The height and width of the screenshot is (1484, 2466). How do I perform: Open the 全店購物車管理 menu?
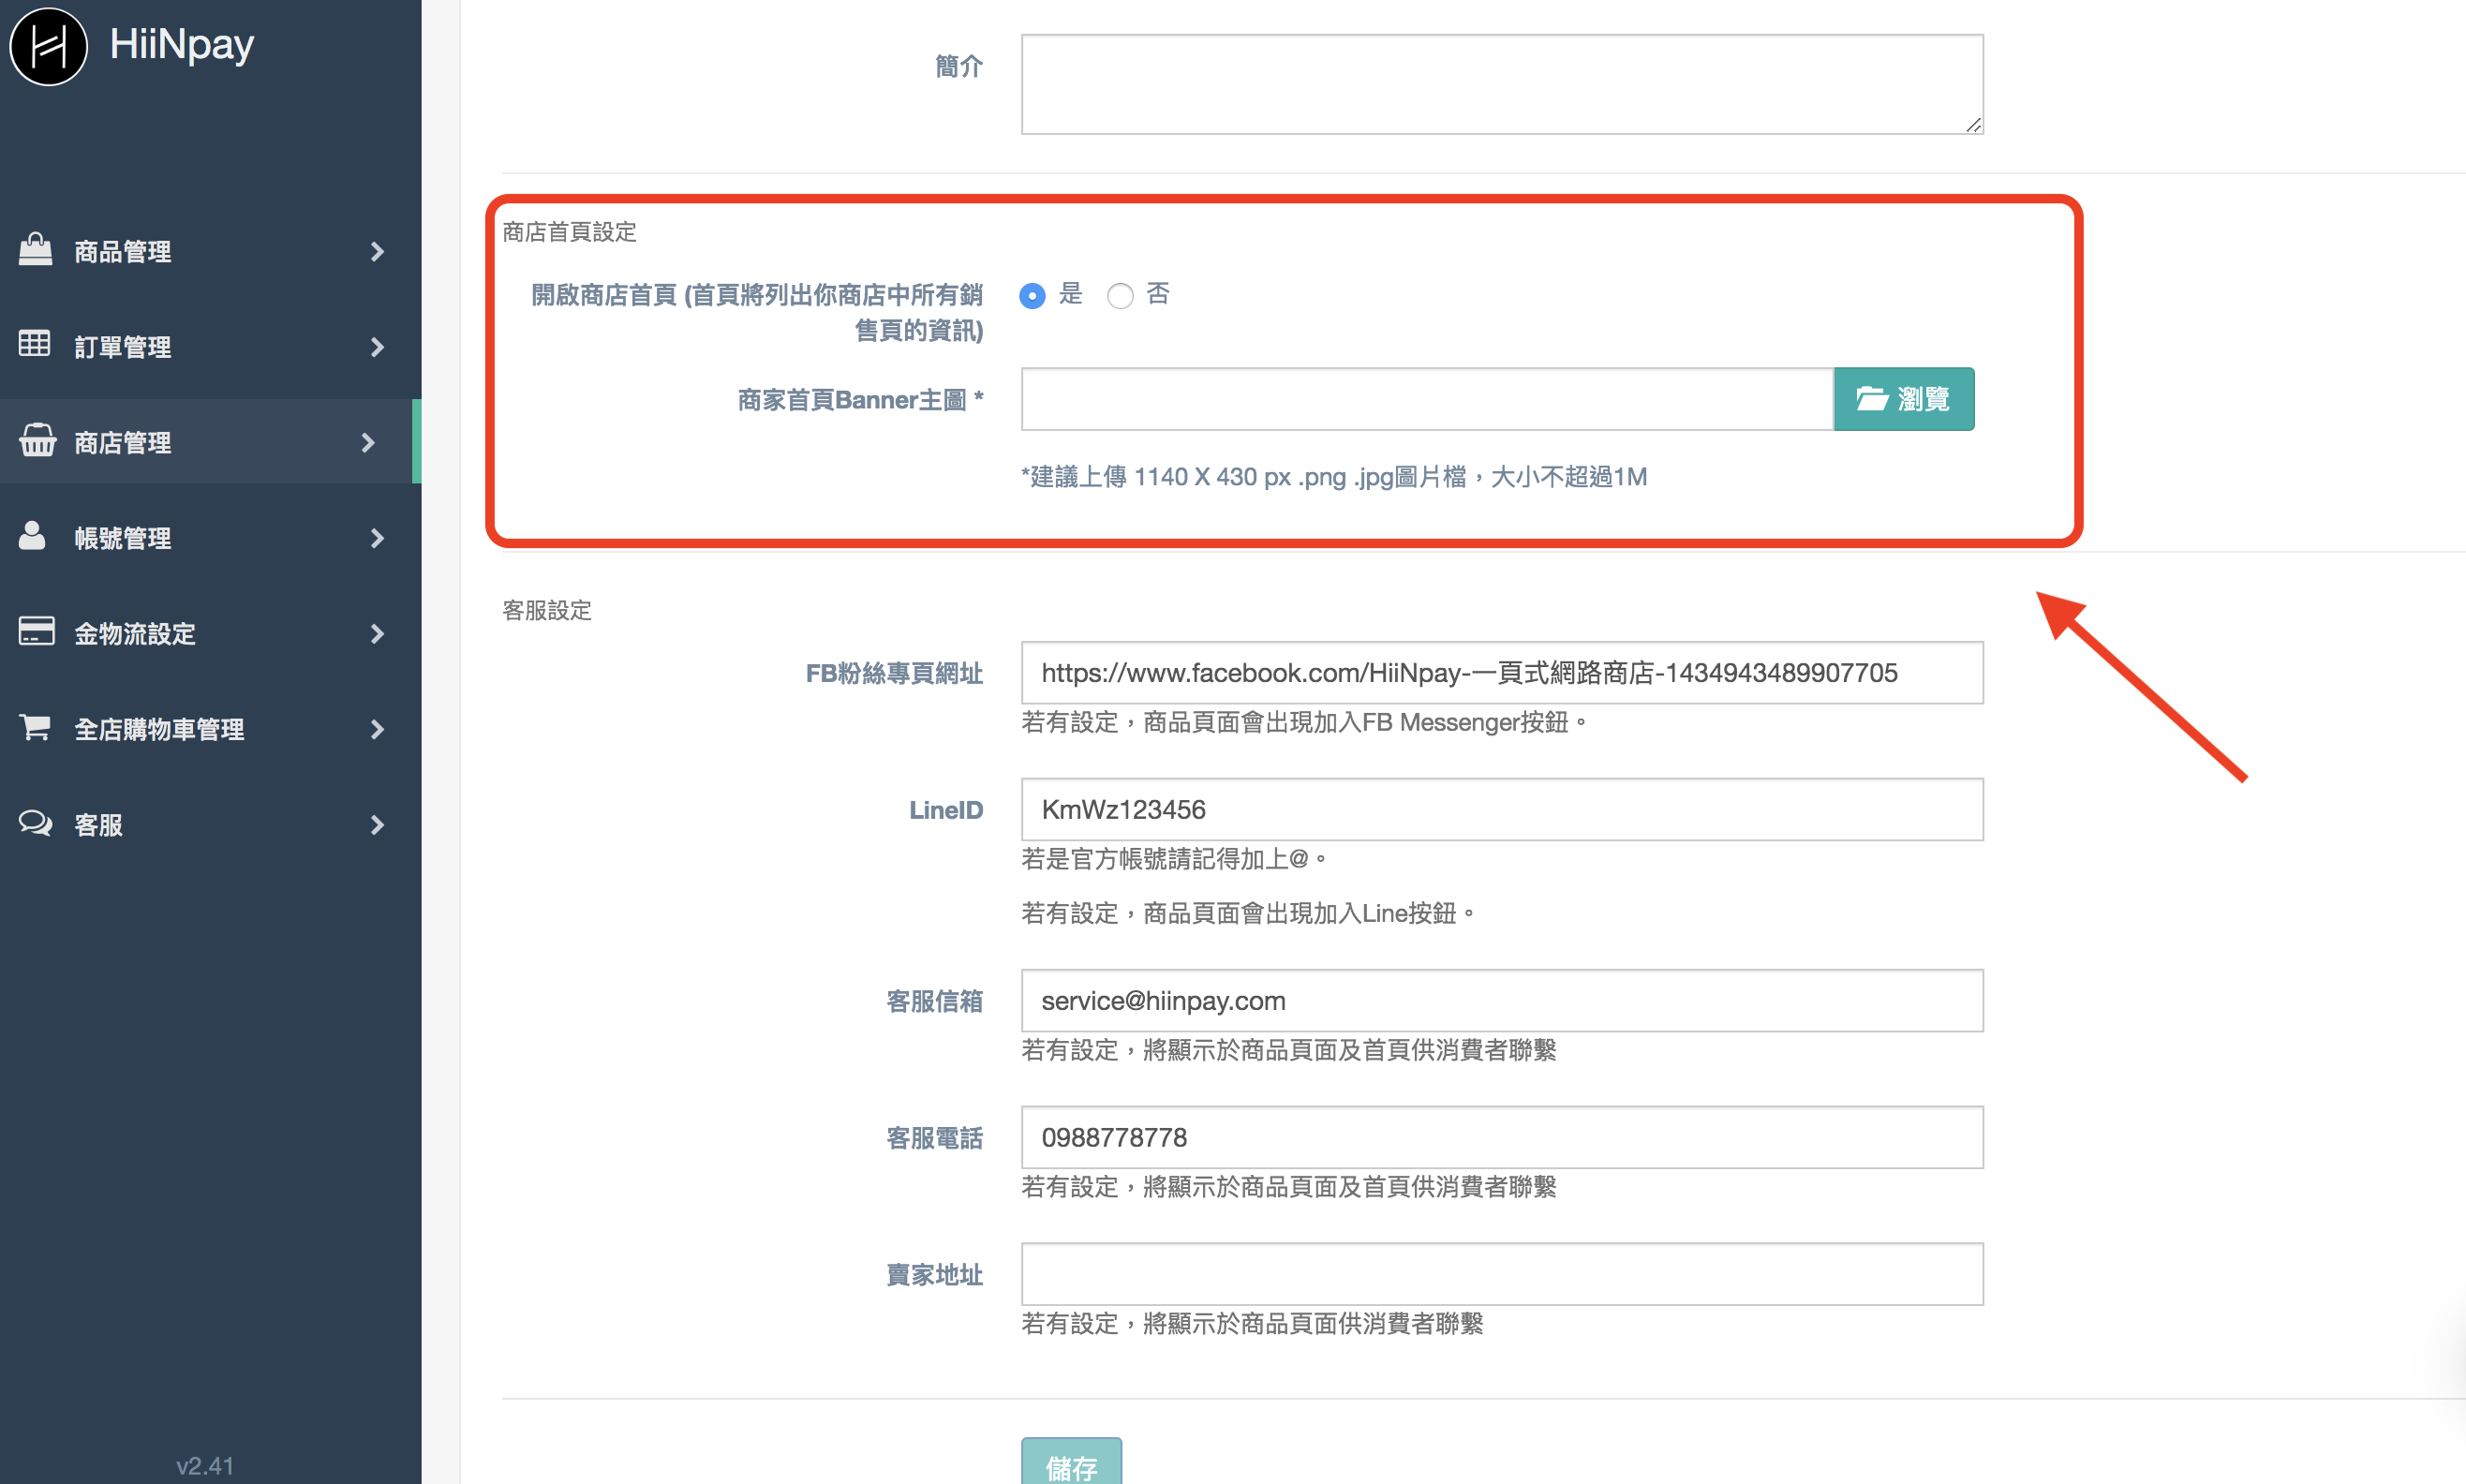point(210,730)
